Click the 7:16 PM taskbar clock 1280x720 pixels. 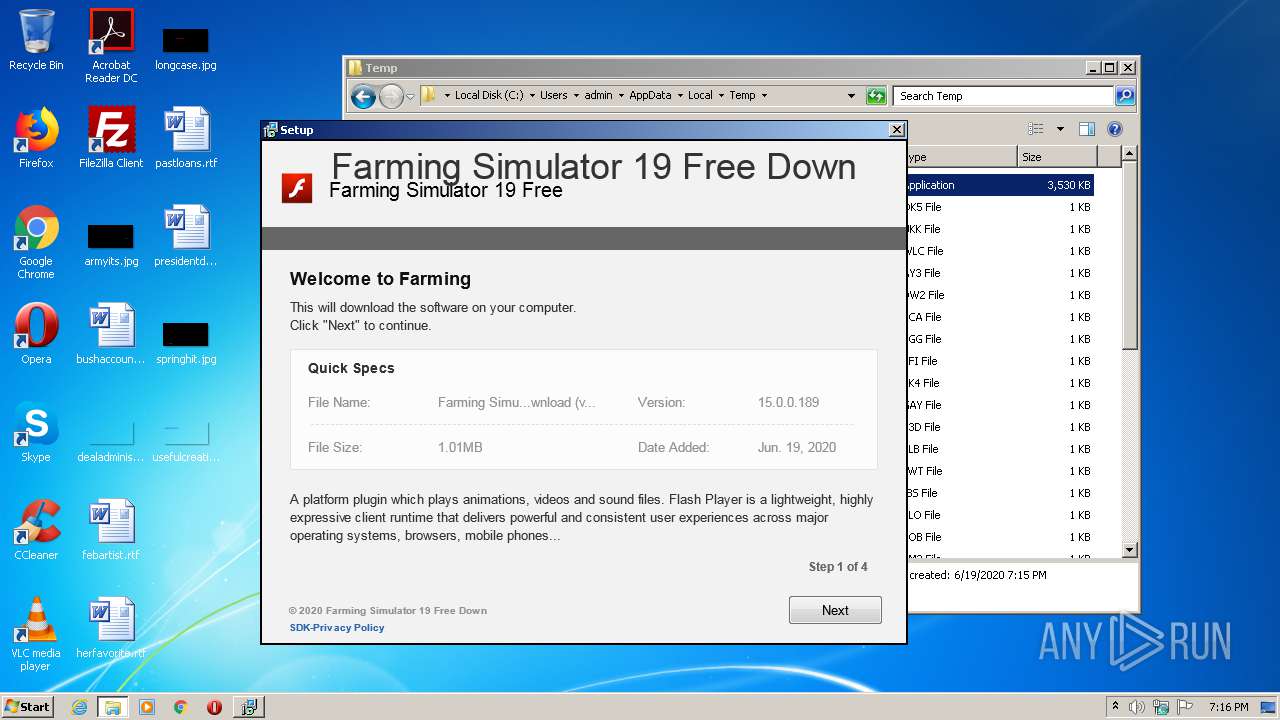pyautogui.click(x=1228, y=707)
